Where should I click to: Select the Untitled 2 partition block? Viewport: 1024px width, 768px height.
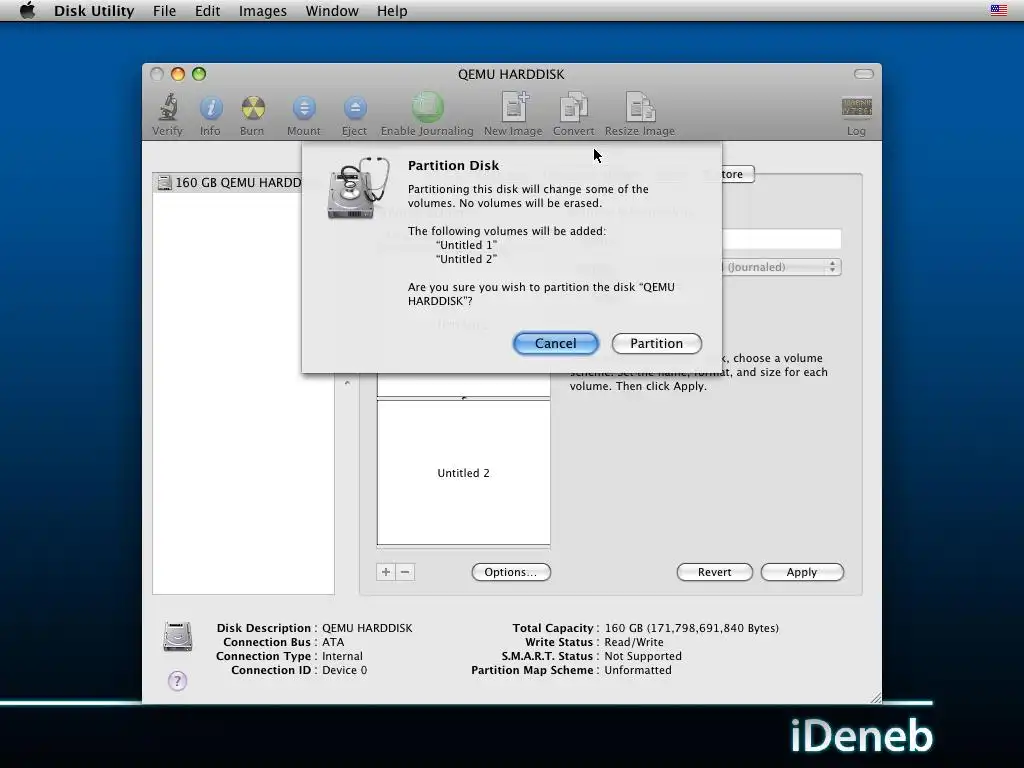(x=464, y=473)
